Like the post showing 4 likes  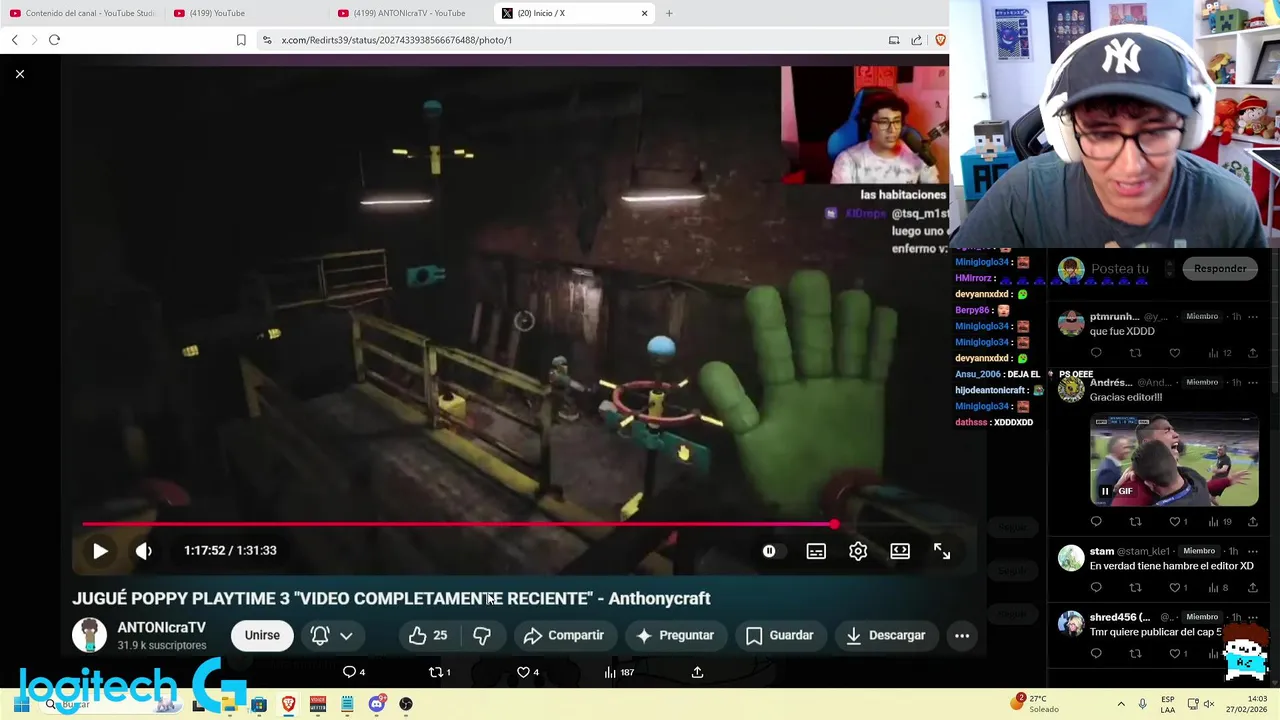pos(528,672)
